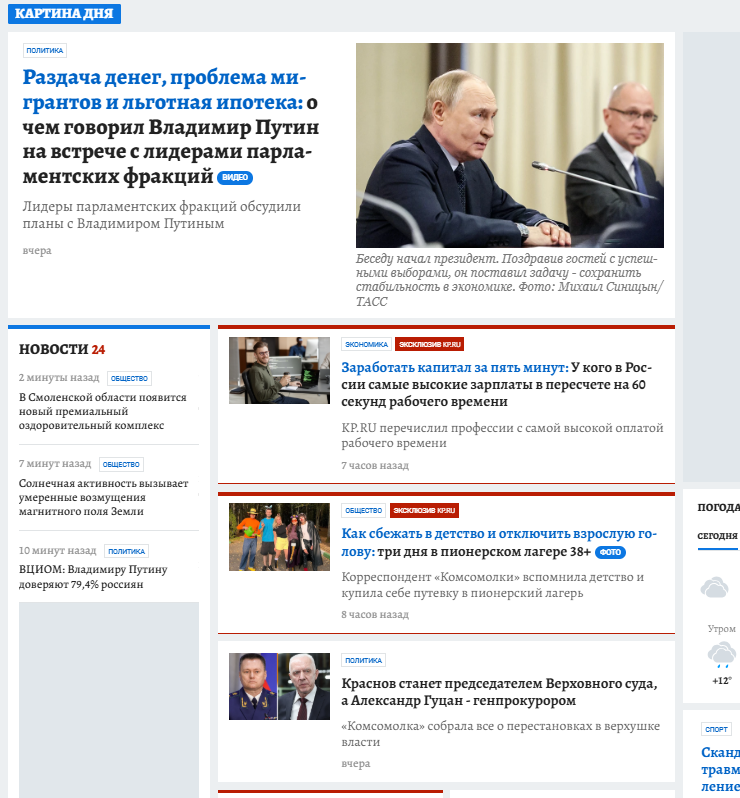Open the ЭКОНОМИКА category tag

(x=366, y=345)
